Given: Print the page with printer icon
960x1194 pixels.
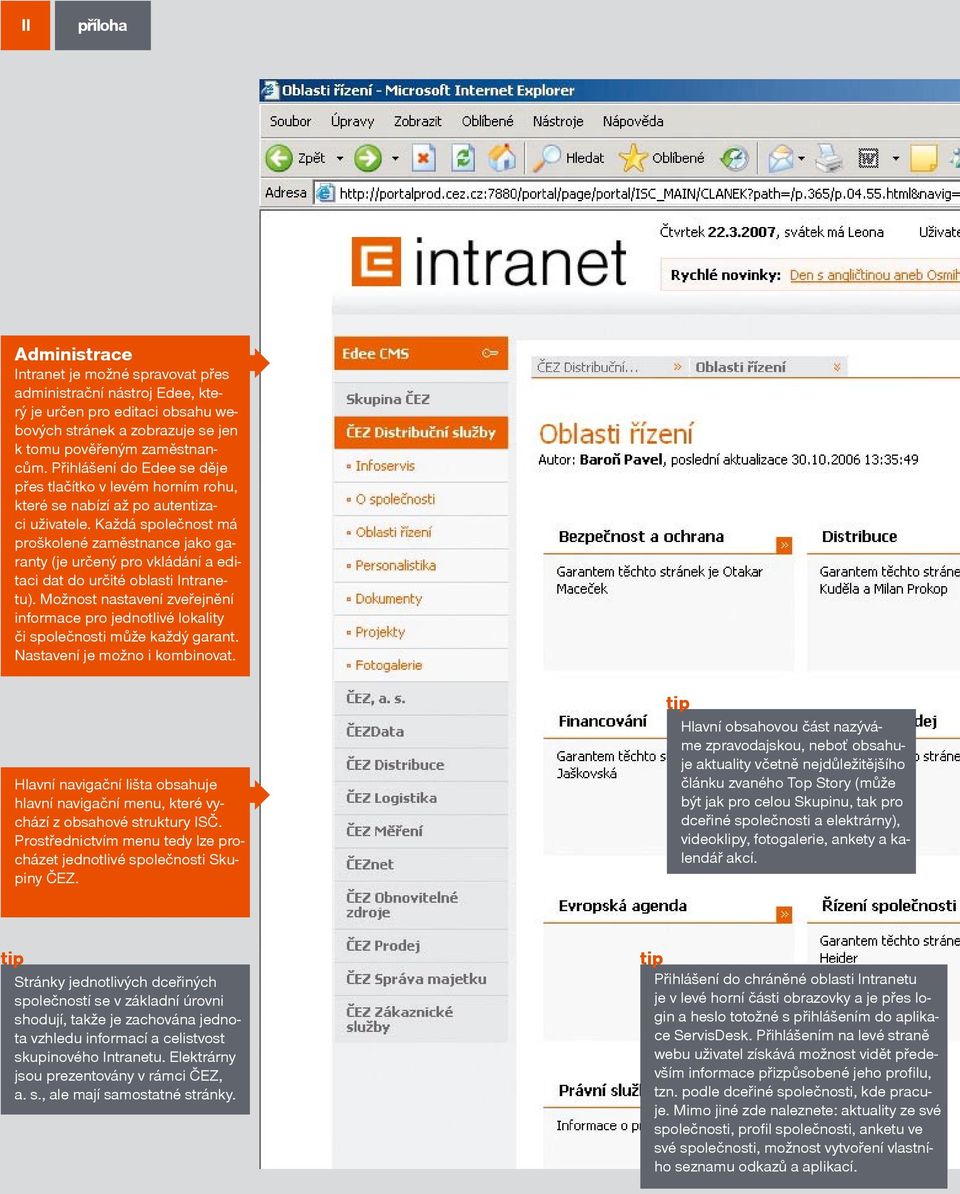Looking at the screenshot, I should (x=829, y=158).
